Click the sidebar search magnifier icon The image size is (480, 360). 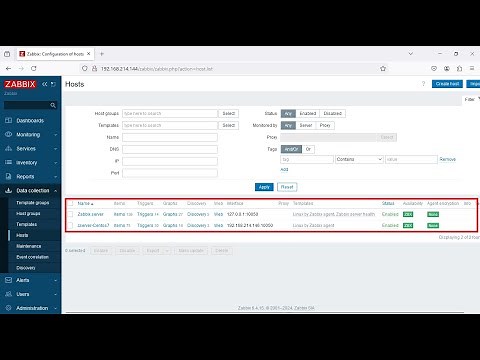(53, 105)
